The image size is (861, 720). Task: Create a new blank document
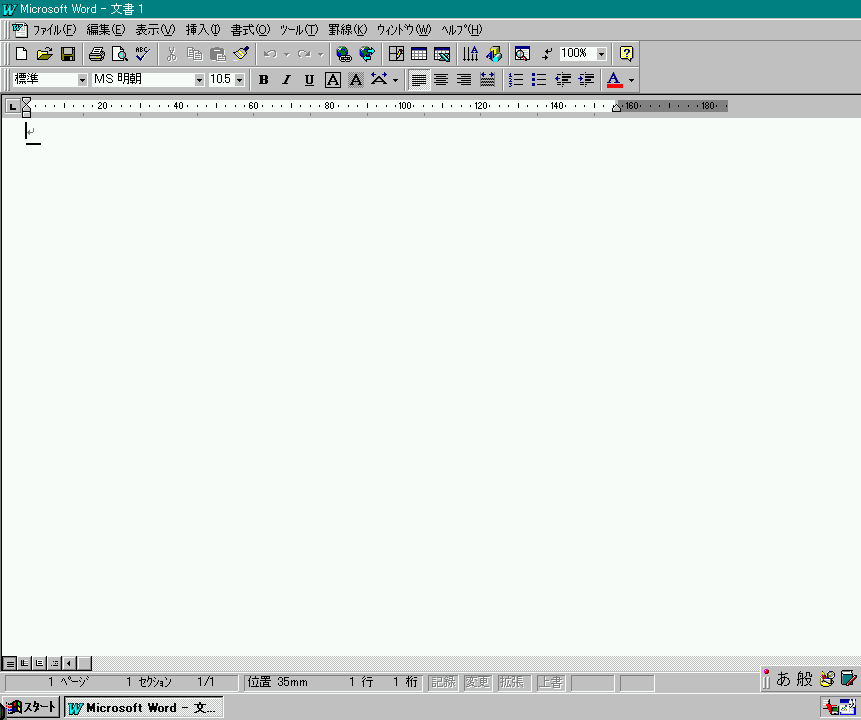21,54
